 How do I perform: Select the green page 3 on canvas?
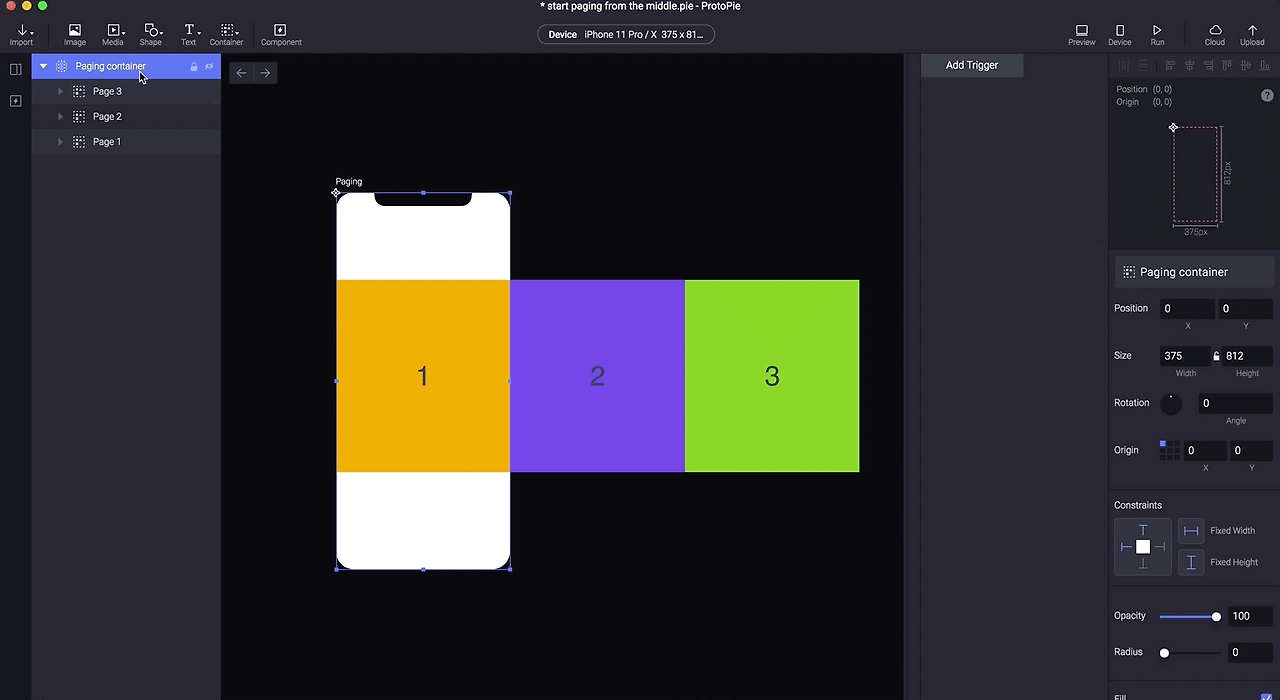(x=772, y=376)
